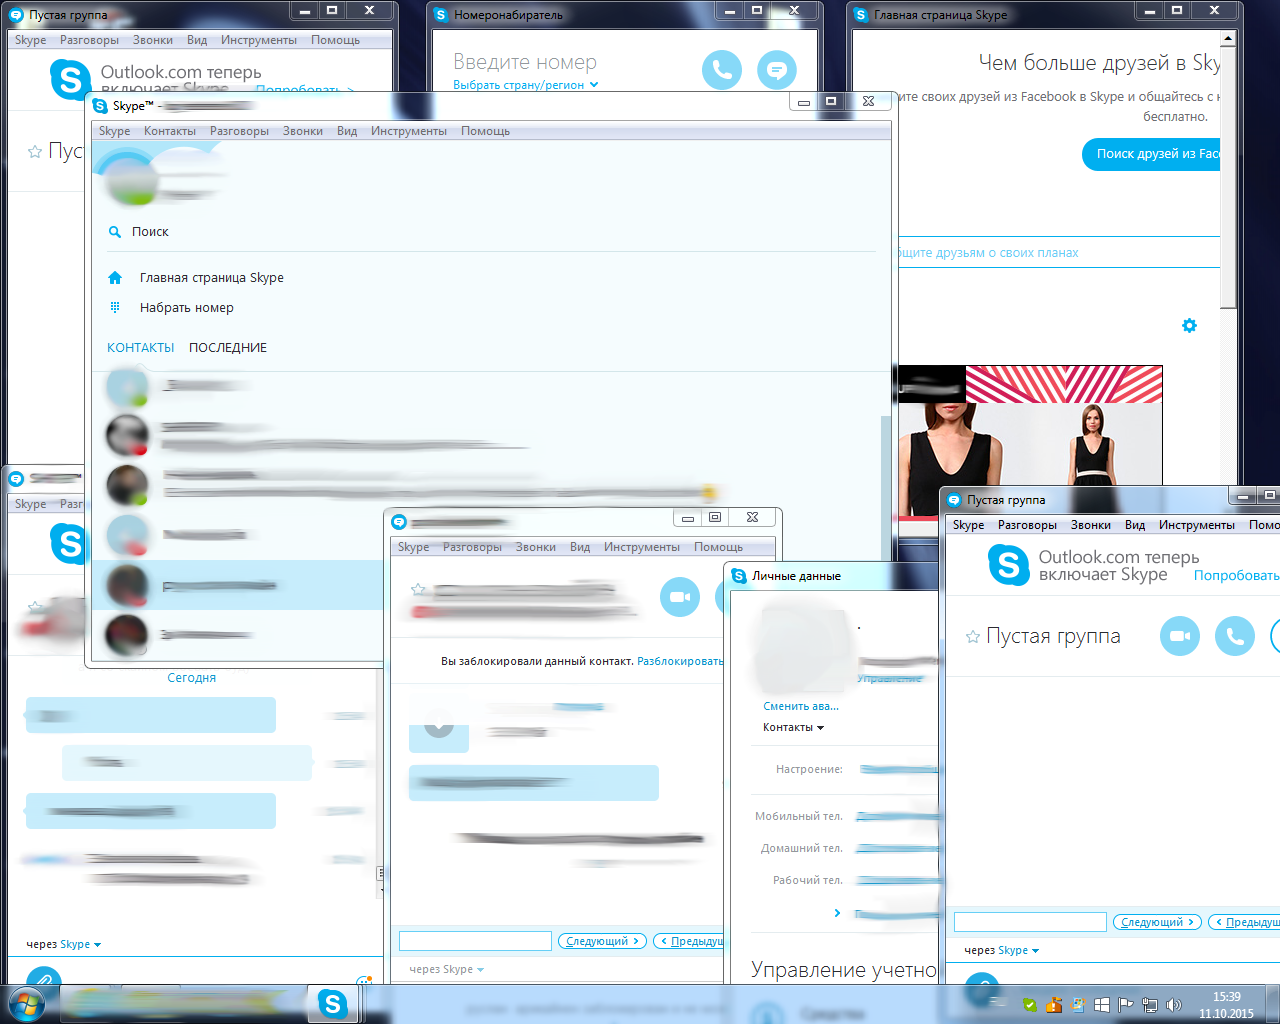Click favorite star in blocked contact window
1280x1024 pixels.
click(418, 590)
